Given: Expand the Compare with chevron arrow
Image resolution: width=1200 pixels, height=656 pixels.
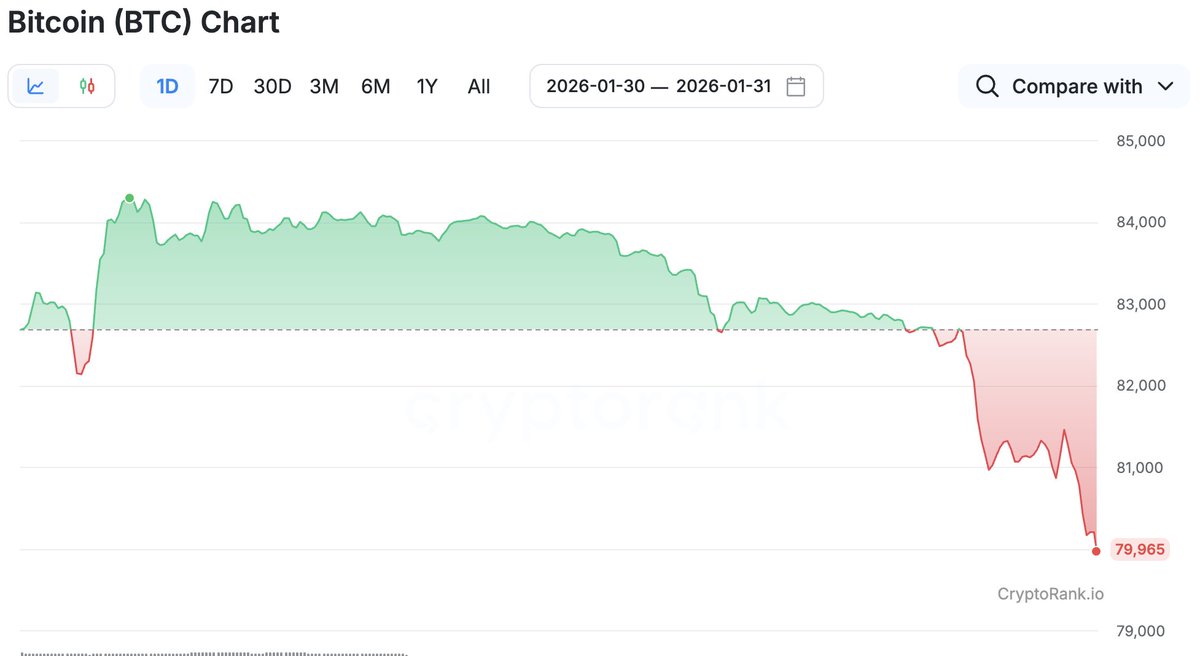Looking at the screenshot, I should 1165,86.
